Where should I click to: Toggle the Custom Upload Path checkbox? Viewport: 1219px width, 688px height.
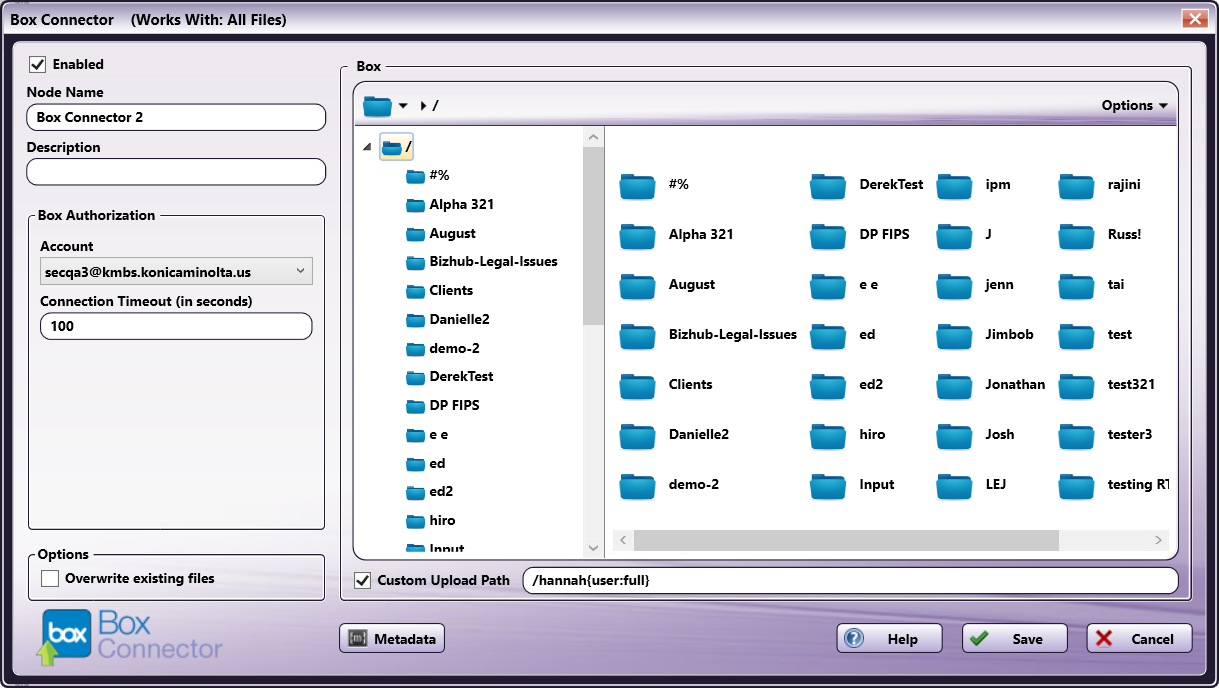(x=362, y=580)
